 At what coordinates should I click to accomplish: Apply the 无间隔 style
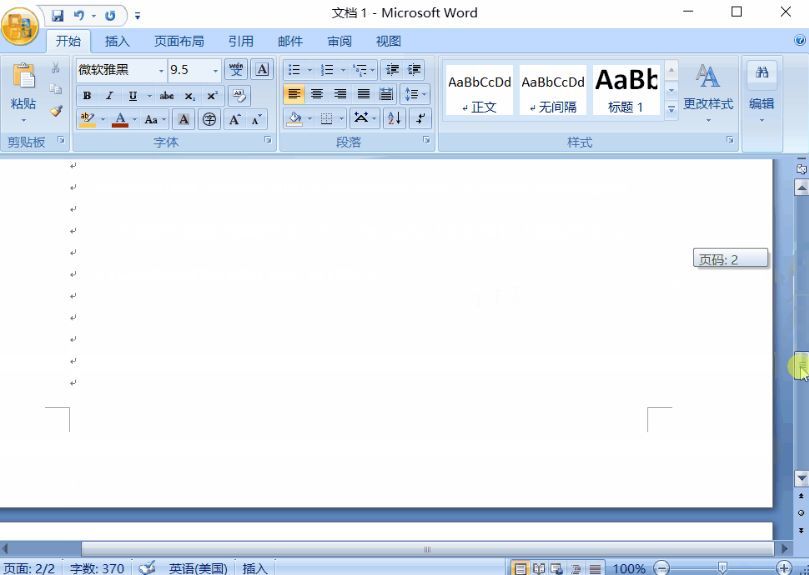pyautogui.click(x=553, y=91)
